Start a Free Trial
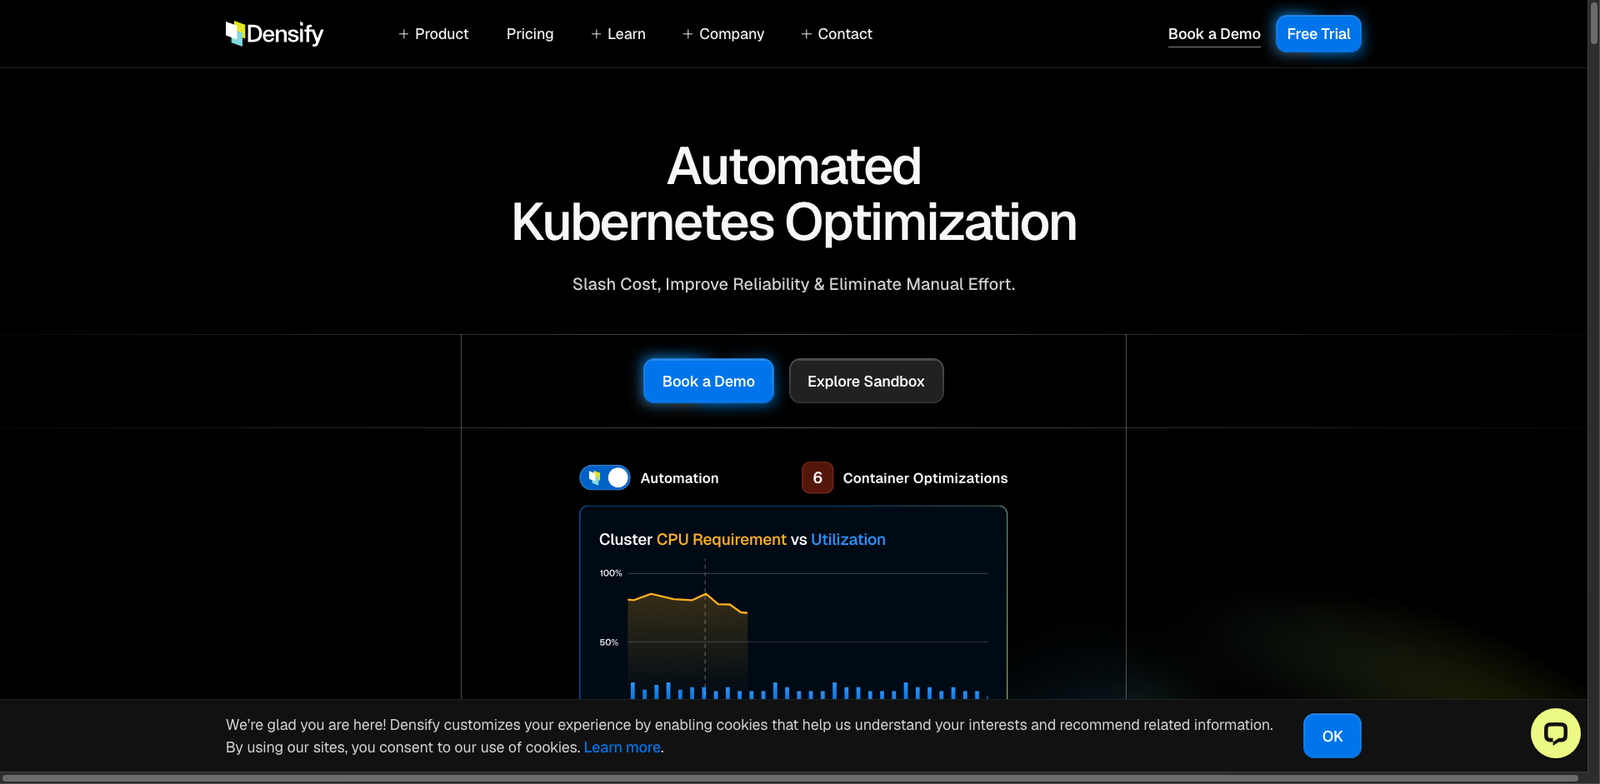Screen dimensions: 1600x784 [x=1318, y=34]
